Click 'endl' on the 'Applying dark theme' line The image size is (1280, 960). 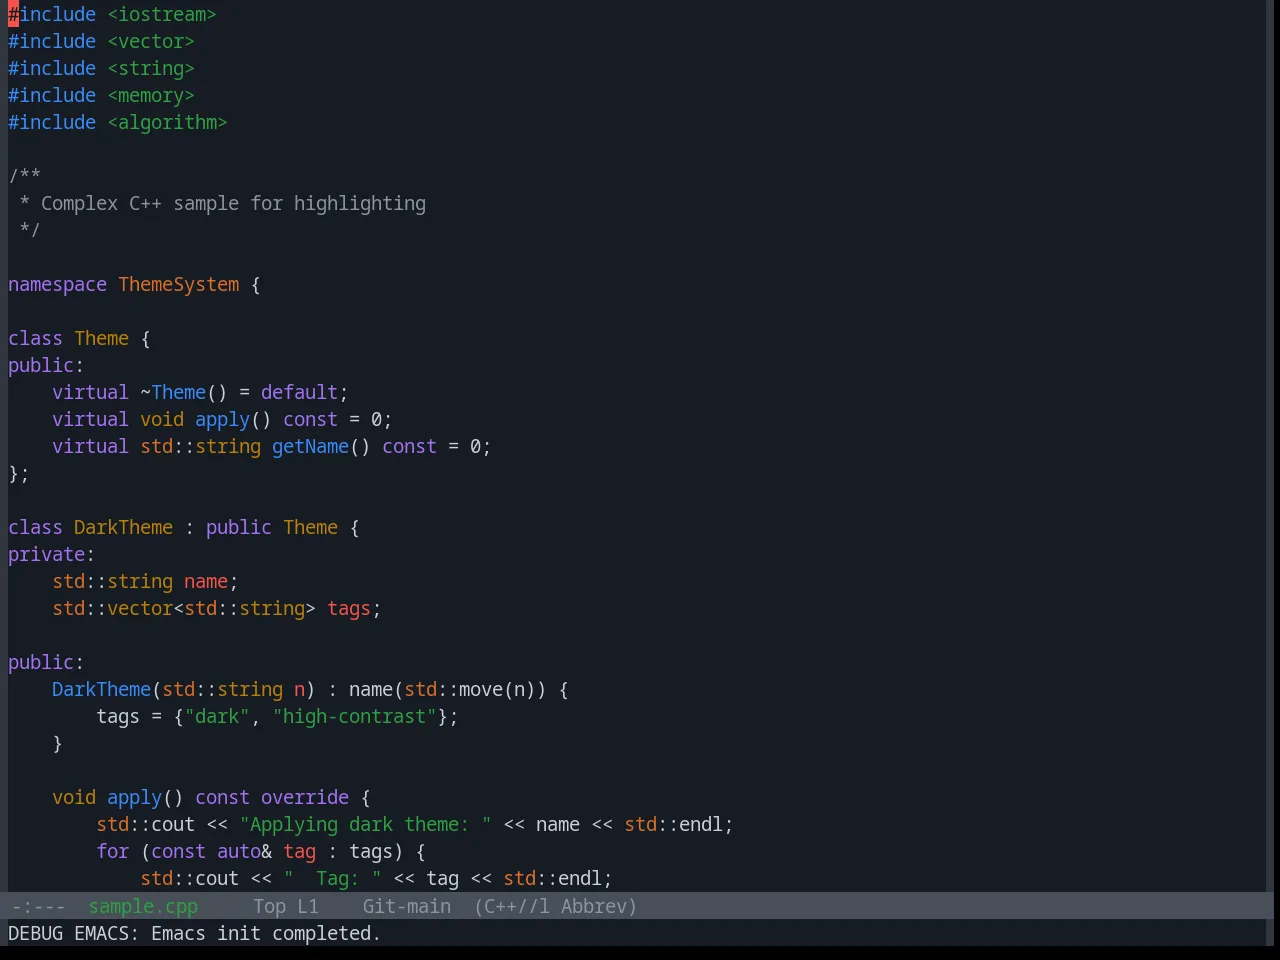coord(701,824)
